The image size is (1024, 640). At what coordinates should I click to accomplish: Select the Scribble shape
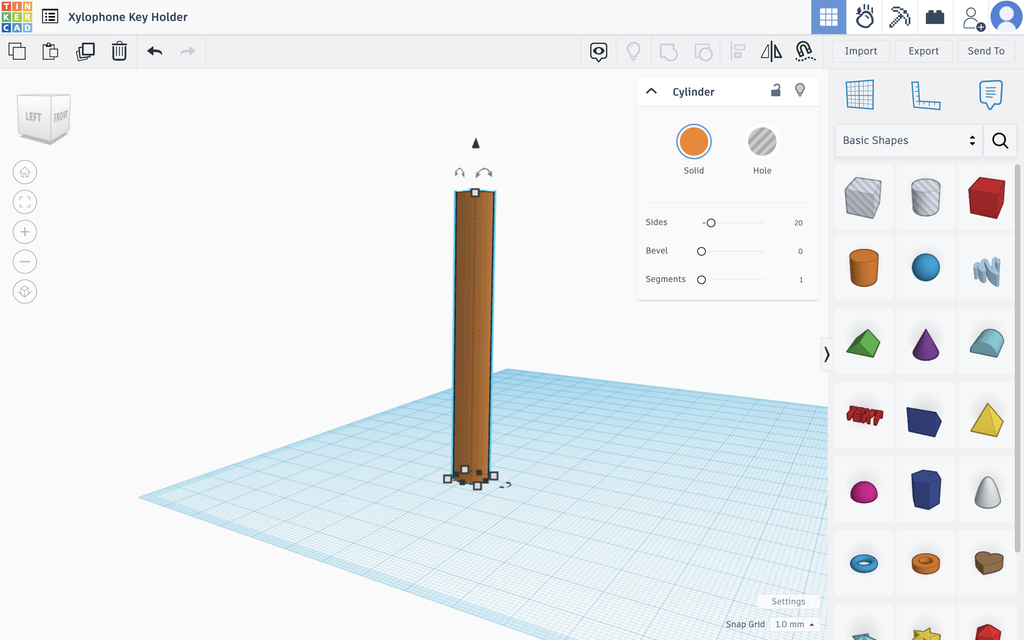[987, 270]
